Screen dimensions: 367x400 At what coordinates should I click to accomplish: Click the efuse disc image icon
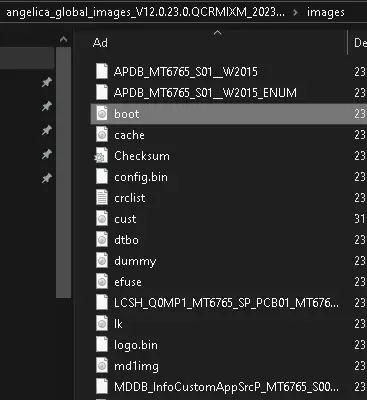[102, 282]
